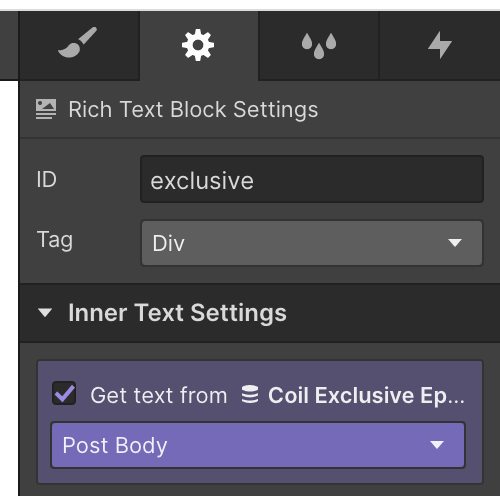Collapse the Inner Text Settings section
This screenshot has height=496, width=500.
point(45,313)
